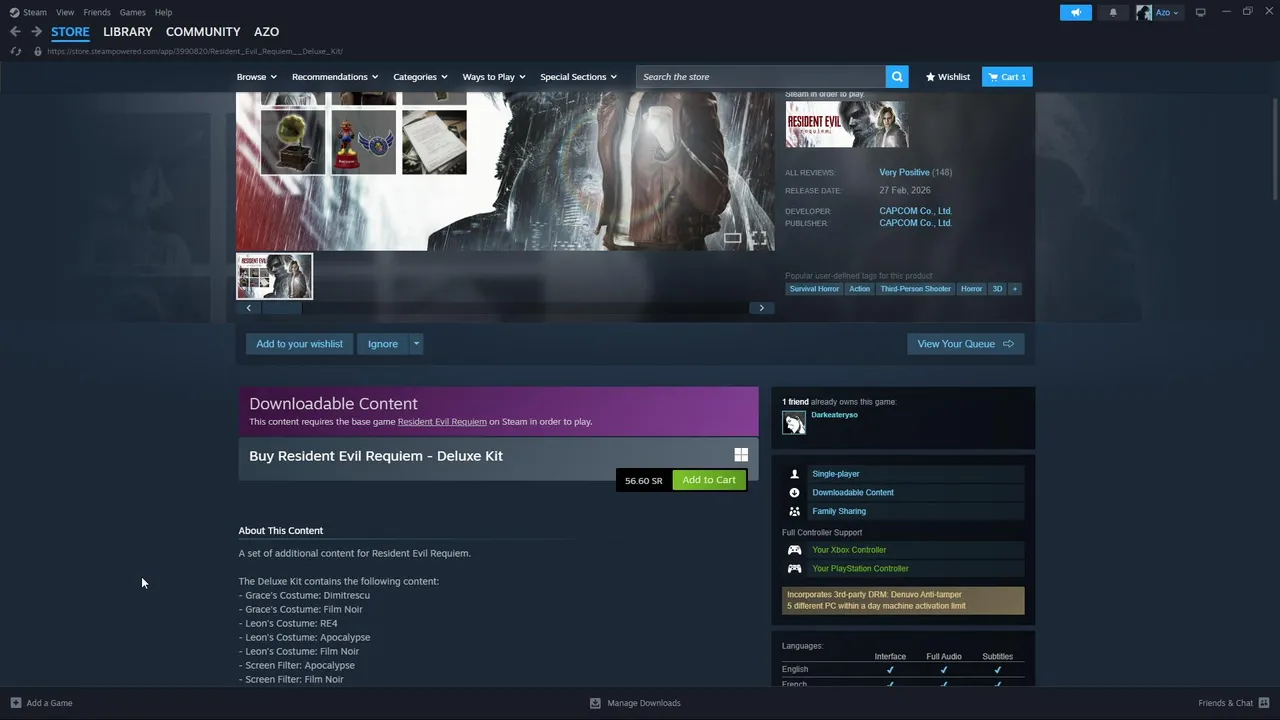Image resolution: width=1280 pixels, height=720 pixels.
Task: Open the Help menu
Action: point(163,12)
